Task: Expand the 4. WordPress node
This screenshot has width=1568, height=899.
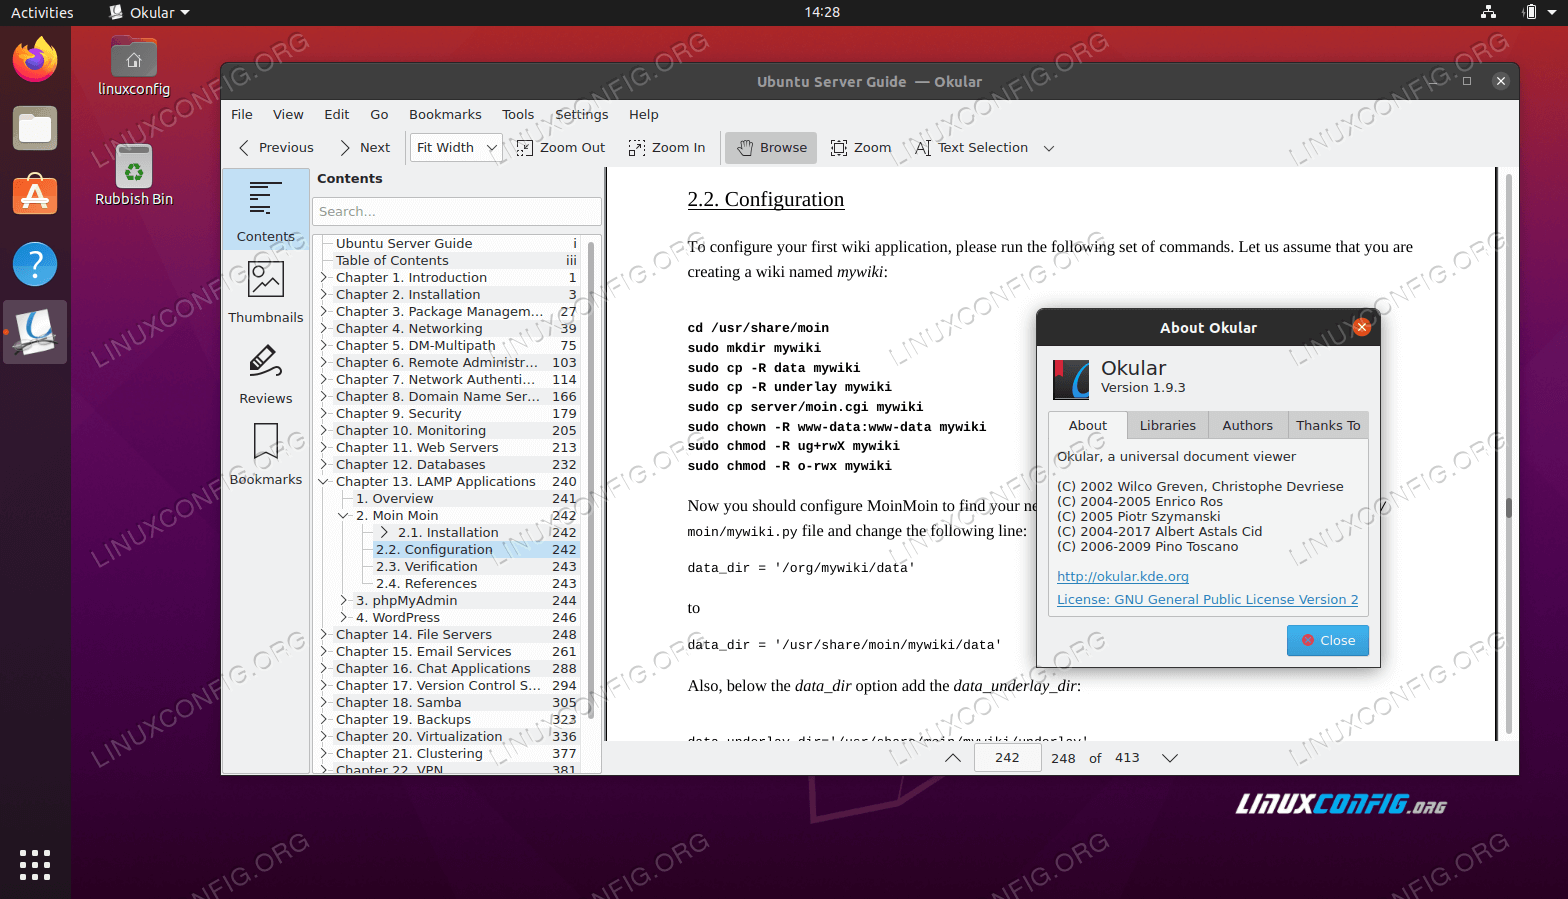Action: [x=344, y=618]
